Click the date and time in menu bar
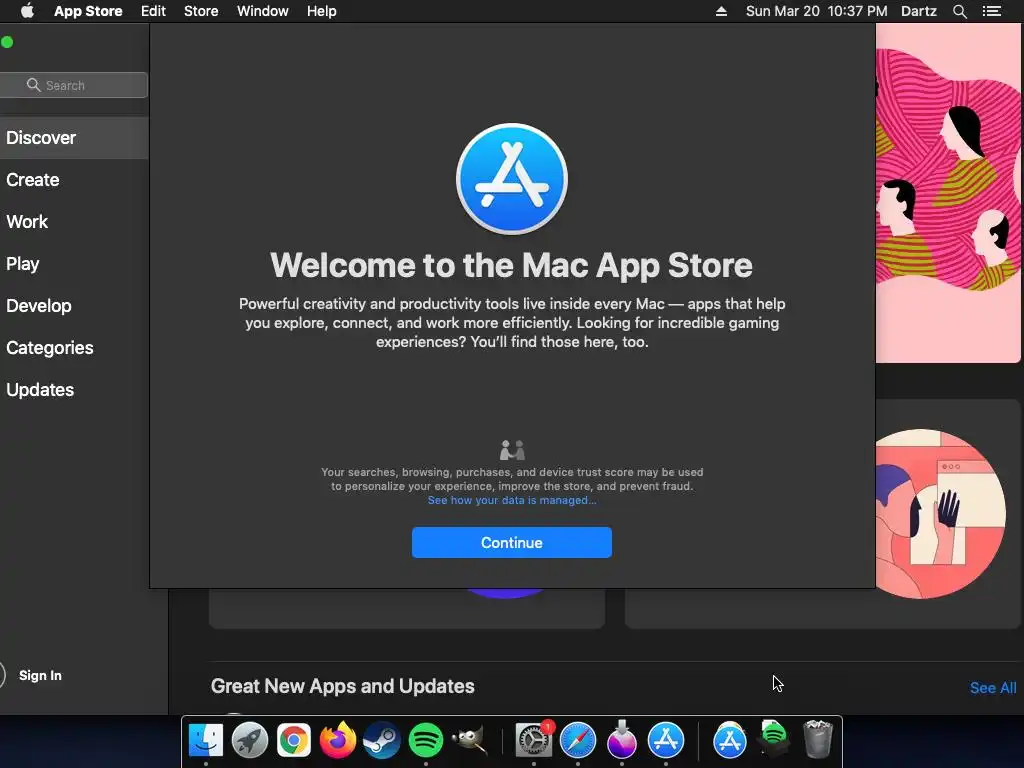 816,11
